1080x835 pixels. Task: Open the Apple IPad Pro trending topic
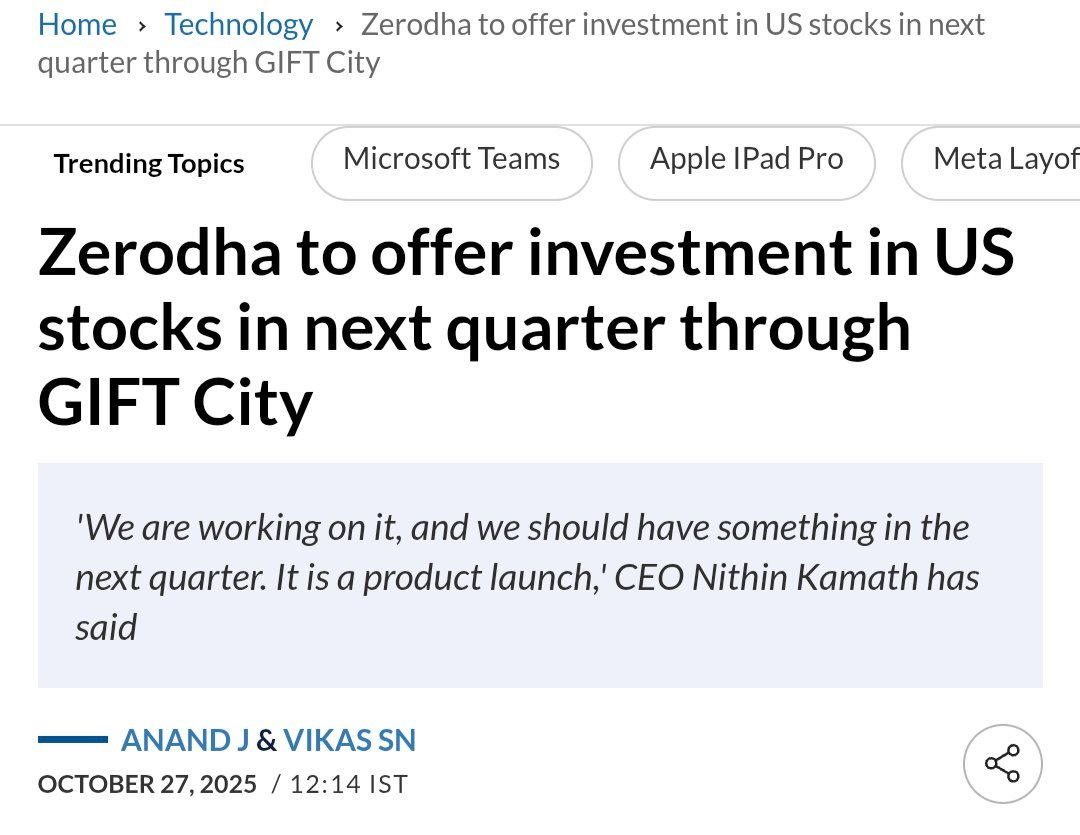[746, 160]
